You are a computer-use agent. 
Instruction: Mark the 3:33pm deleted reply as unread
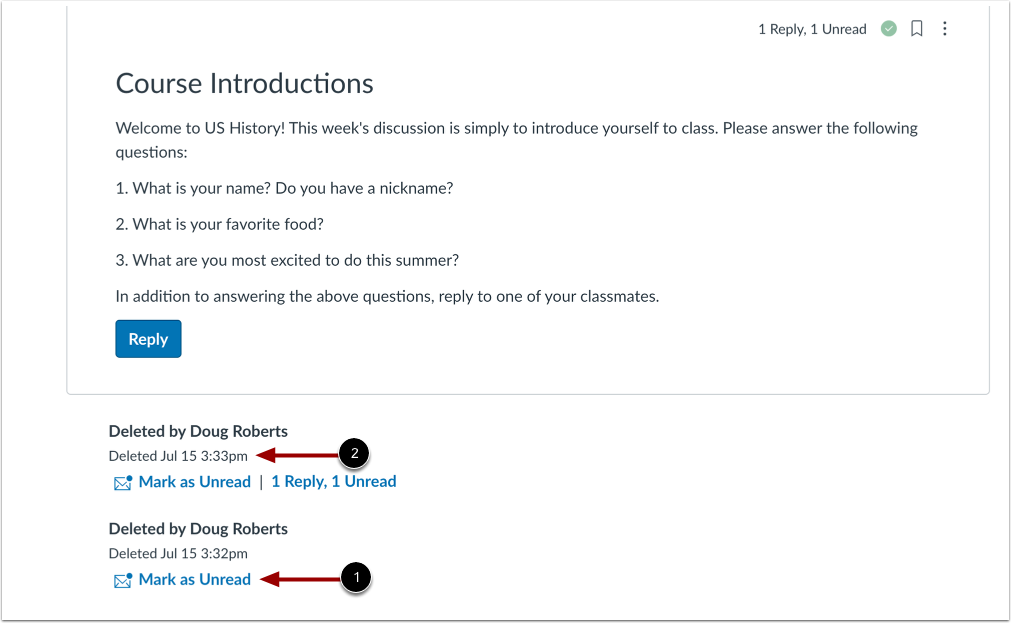click(x=194, y=482)
